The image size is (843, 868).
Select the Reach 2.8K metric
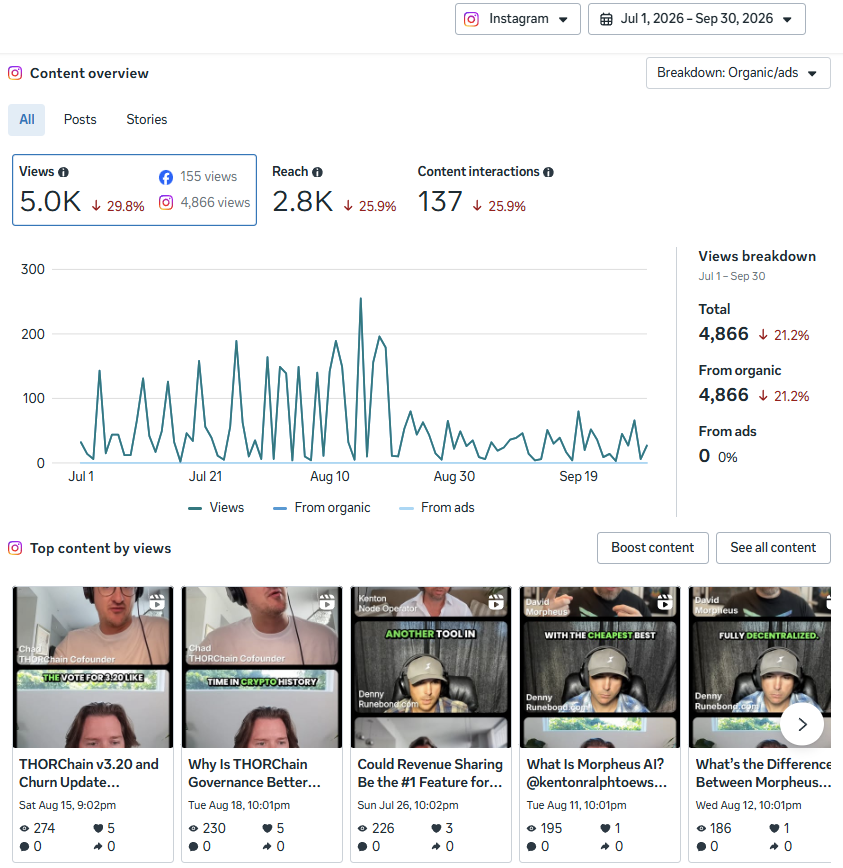334,190
